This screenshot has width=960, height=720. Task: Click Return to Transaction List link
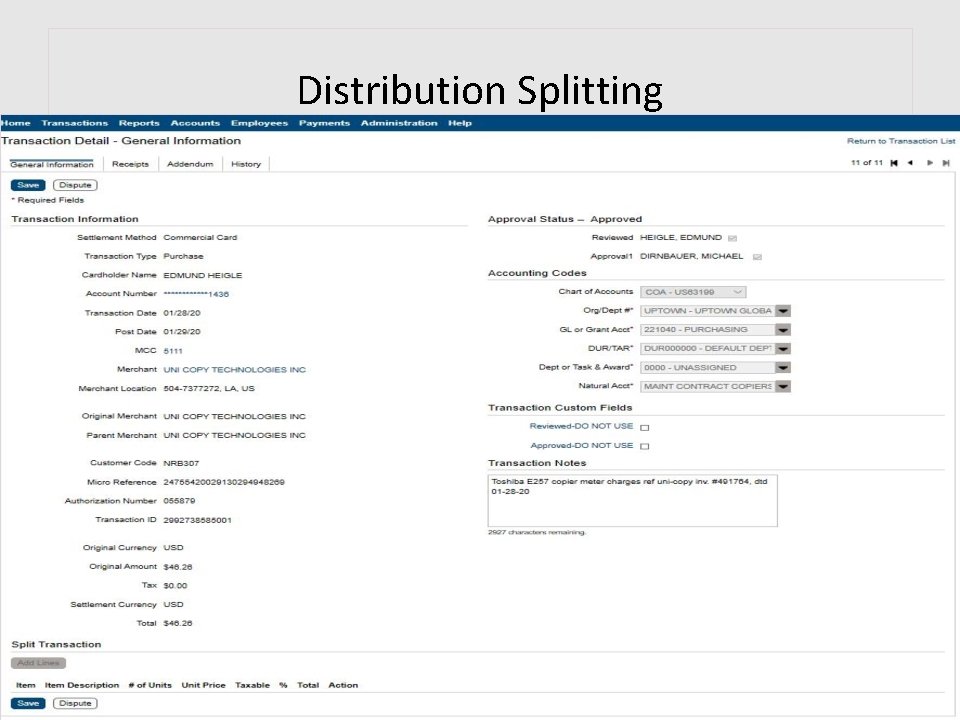899,141
